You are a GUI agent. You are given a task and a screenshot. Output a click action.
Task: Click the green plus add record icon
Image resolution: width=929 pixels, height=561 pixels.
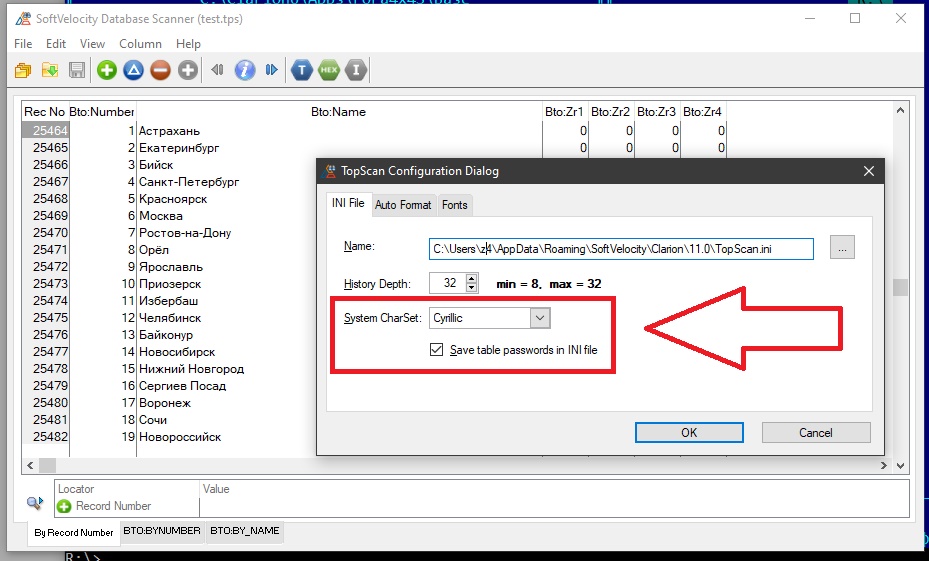[x=107, y=70]
